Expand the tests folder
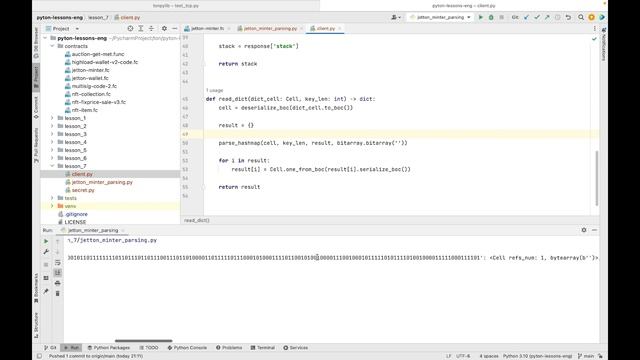 click(52, 198)
